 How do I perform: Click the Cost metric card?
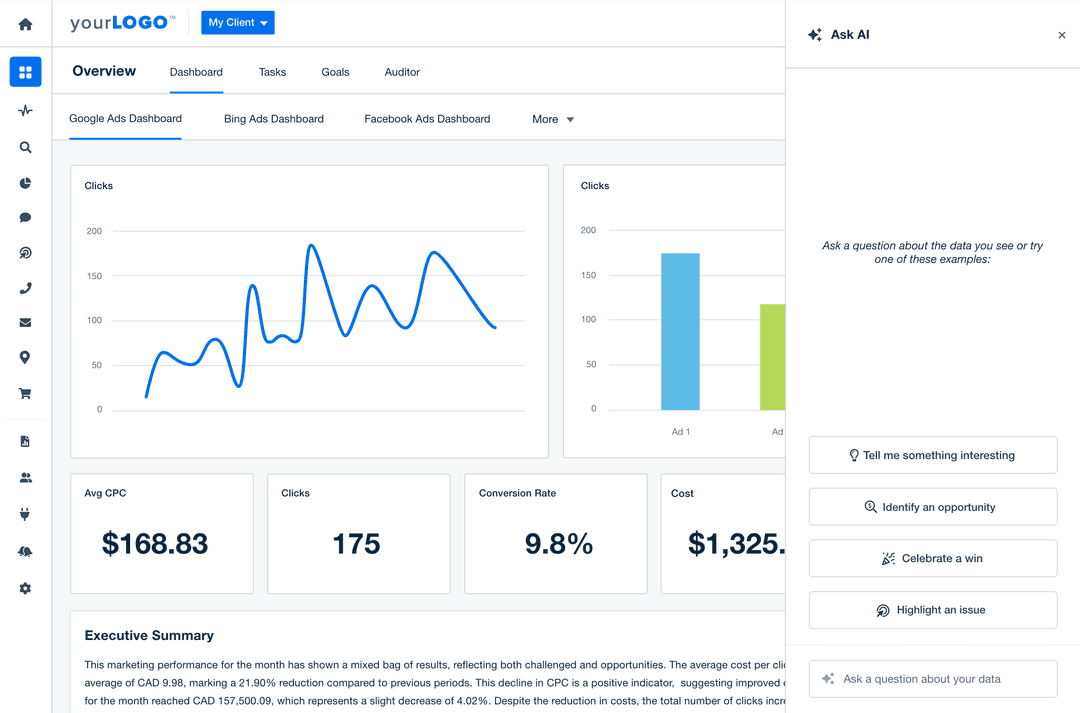[x=723, y=533]
